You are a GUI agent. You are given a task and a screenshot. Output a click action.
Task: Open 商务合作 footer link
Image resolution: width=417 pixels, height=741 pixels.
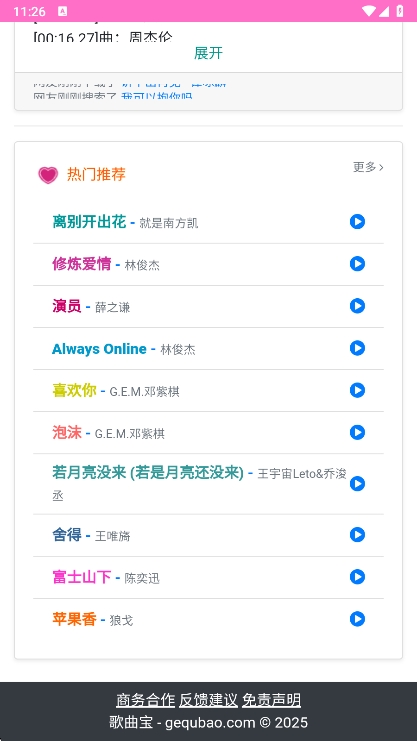[x=146, y=700]
